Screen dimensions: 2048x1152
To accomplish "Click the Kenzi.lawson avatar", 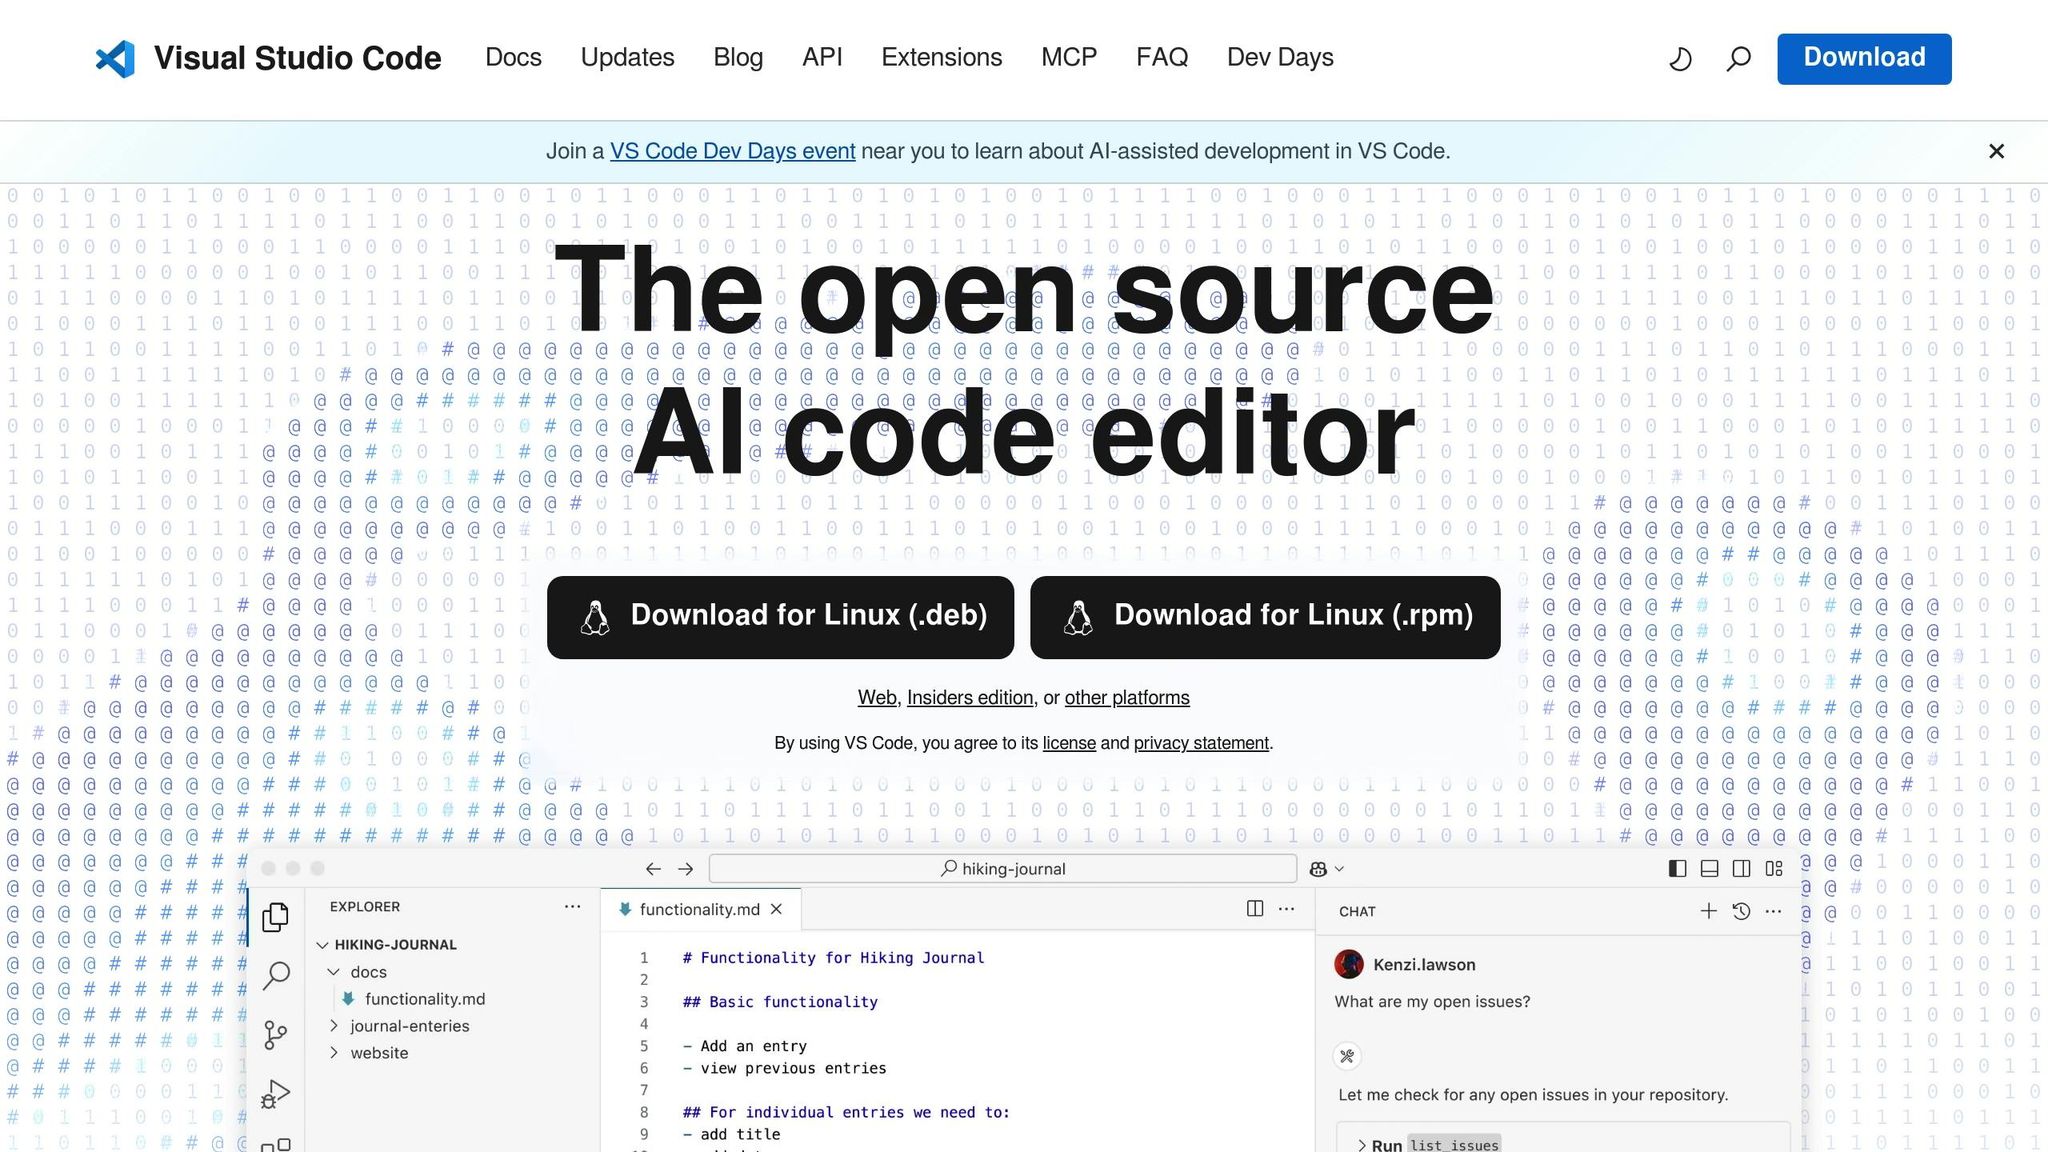I will click(1349, 964).
